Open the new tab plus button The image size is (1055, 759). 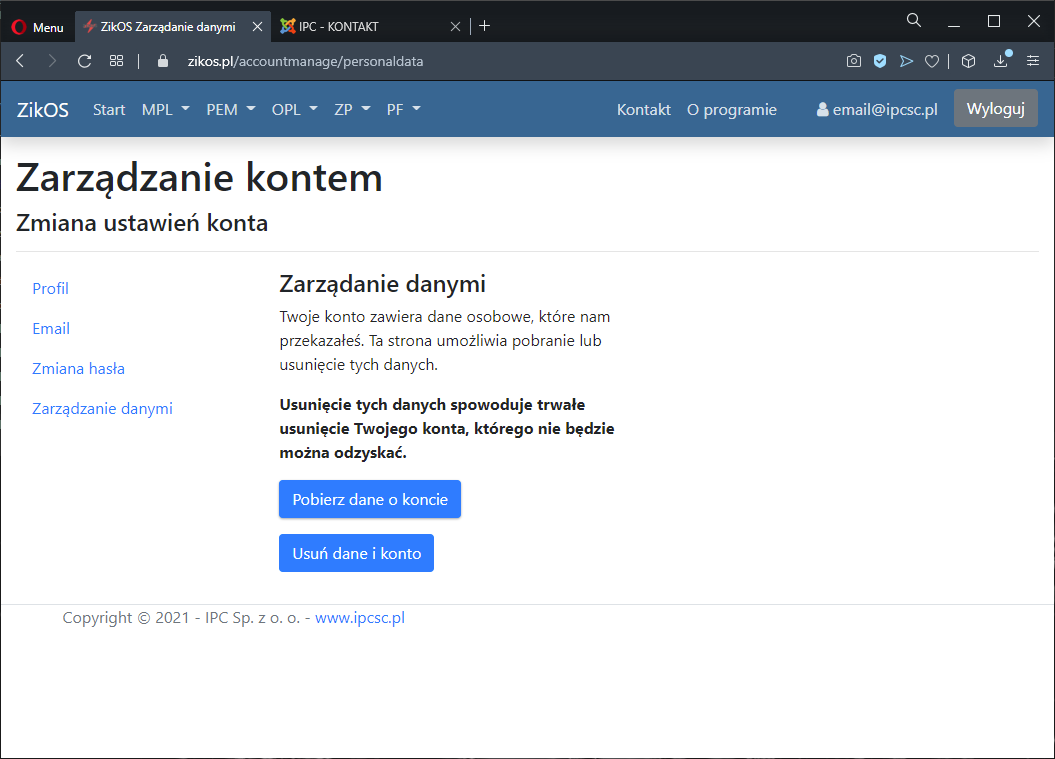click(x=485, y=26)
